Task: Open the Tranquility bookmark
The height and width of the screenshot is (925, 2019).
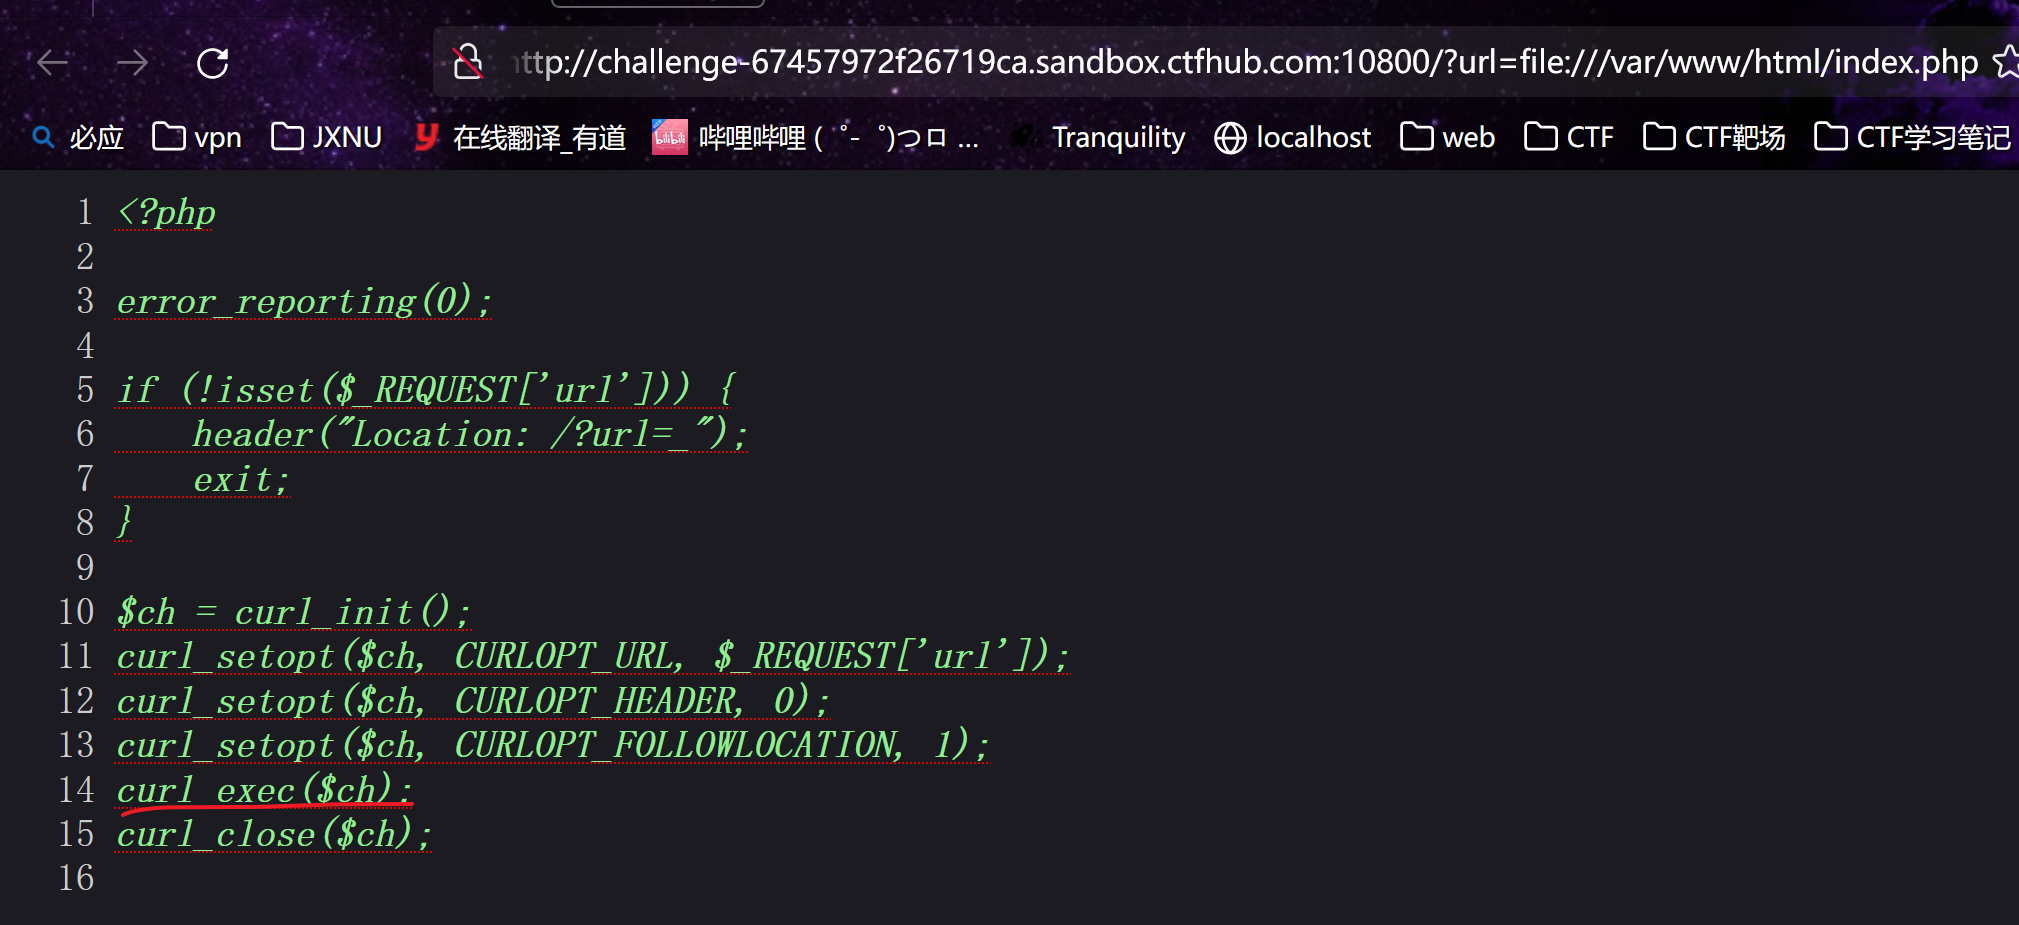Action: 1097,137
